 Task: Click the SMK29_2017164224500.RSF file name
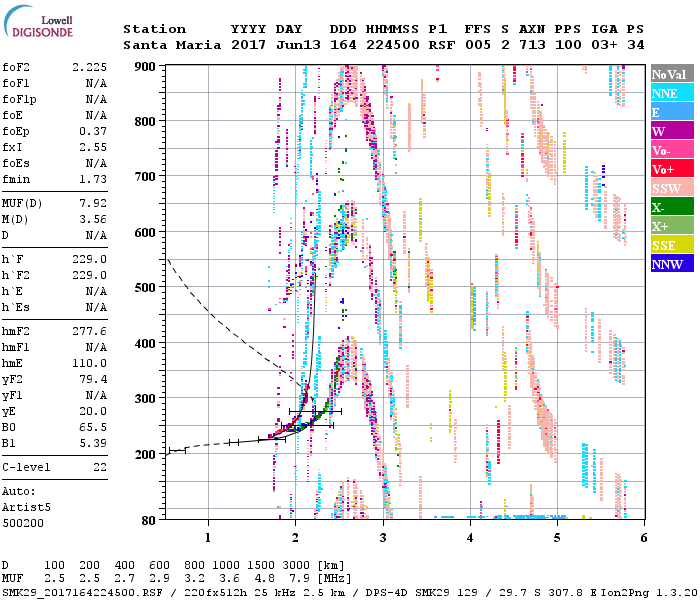coord(82,592)
